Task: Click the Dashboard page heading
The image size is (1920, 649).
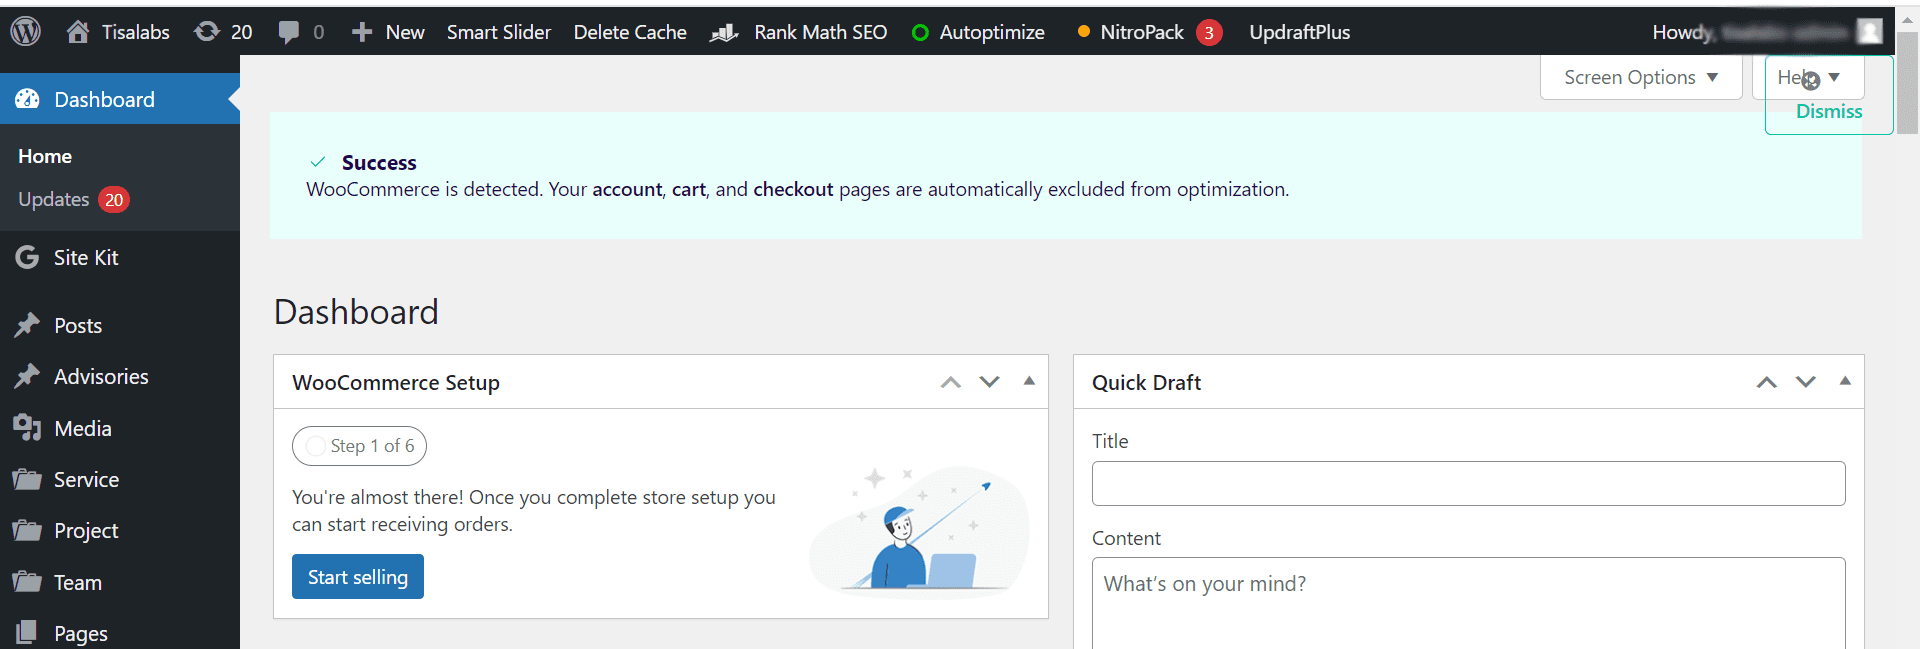Action: (356, 312)
